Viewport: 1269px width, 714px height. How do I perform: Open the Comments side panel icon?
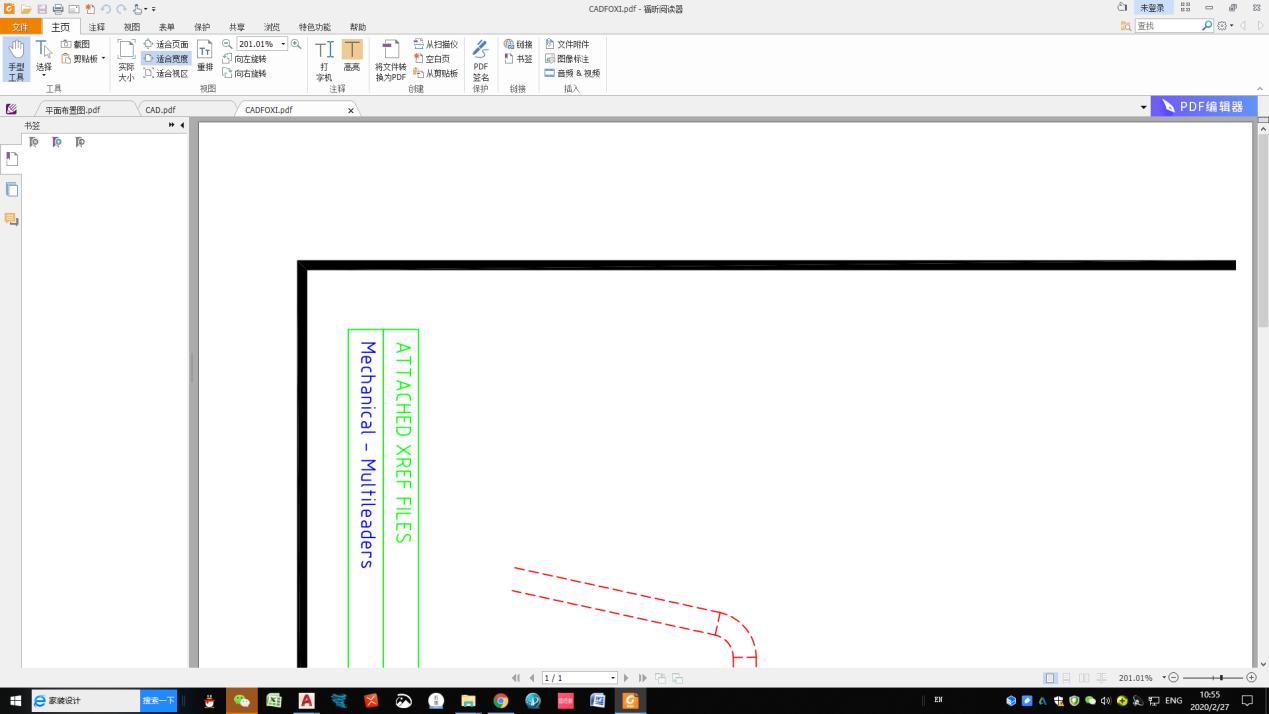pos(12,219)
